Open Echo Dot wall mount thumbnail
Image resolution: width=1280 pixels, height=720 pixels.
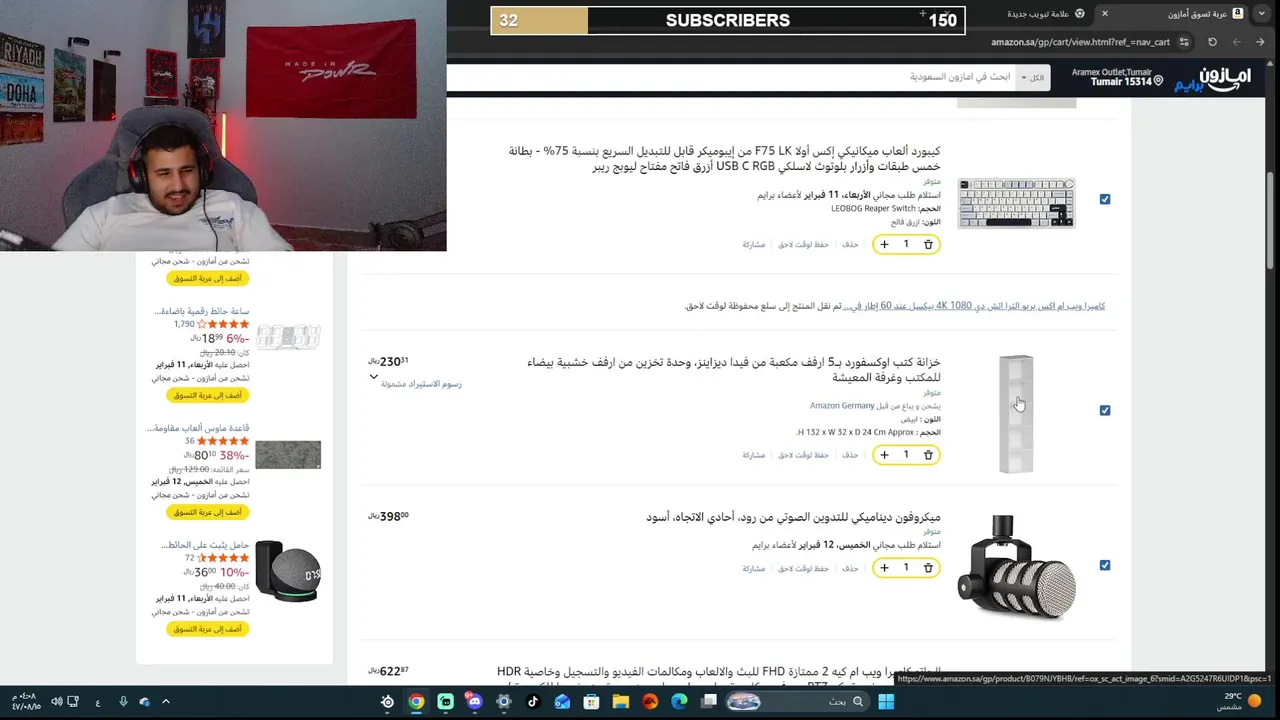click(288, 571)
